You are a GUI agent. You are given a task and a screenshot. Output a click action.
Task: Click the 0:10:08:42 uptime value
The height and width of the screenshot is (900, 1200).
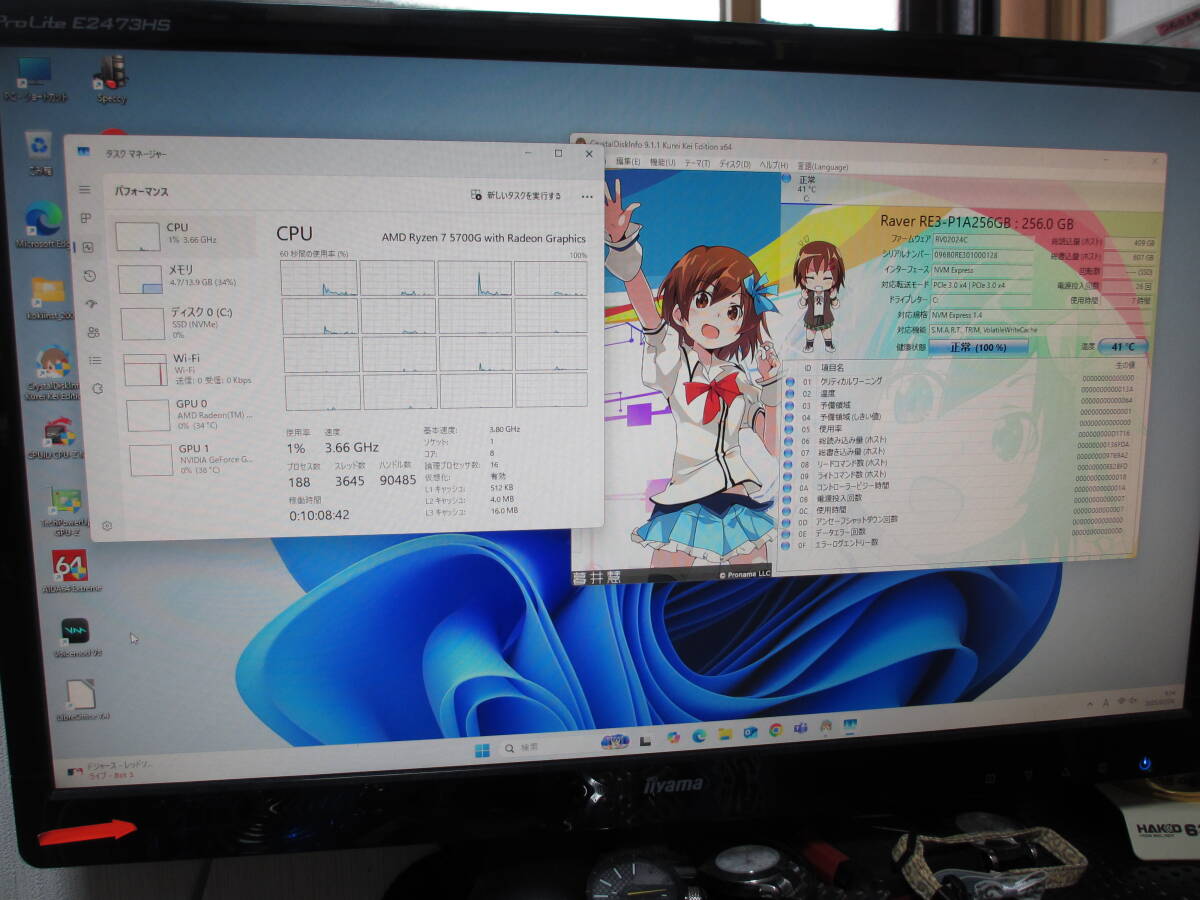pos(320,515)
